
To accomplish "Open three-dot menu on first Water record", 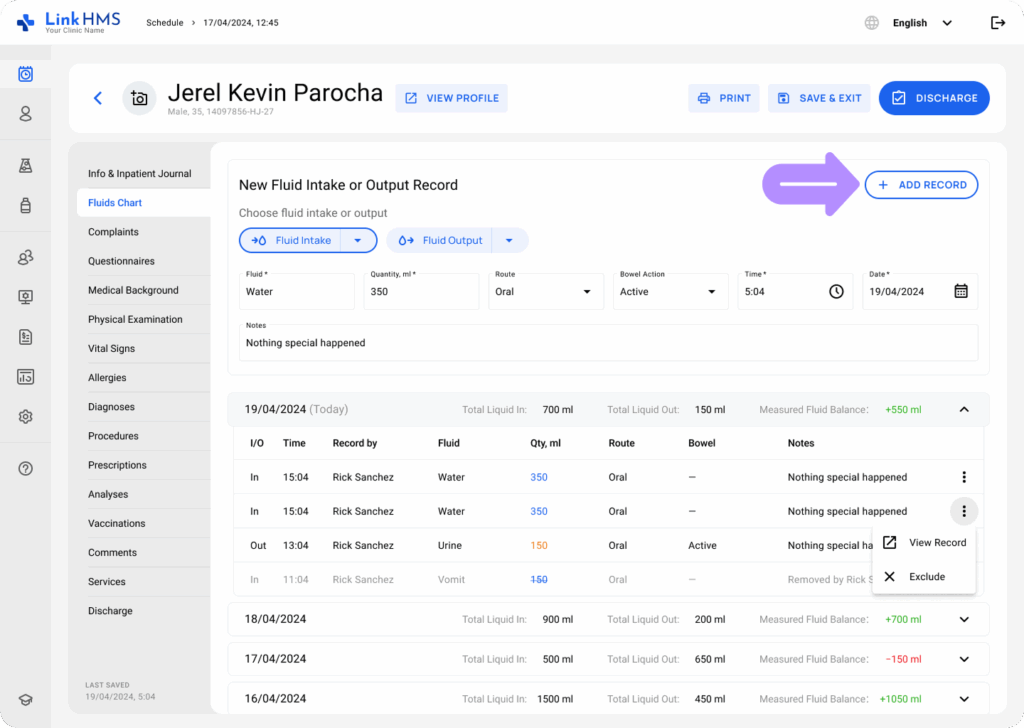I will (x=963, y=478).
